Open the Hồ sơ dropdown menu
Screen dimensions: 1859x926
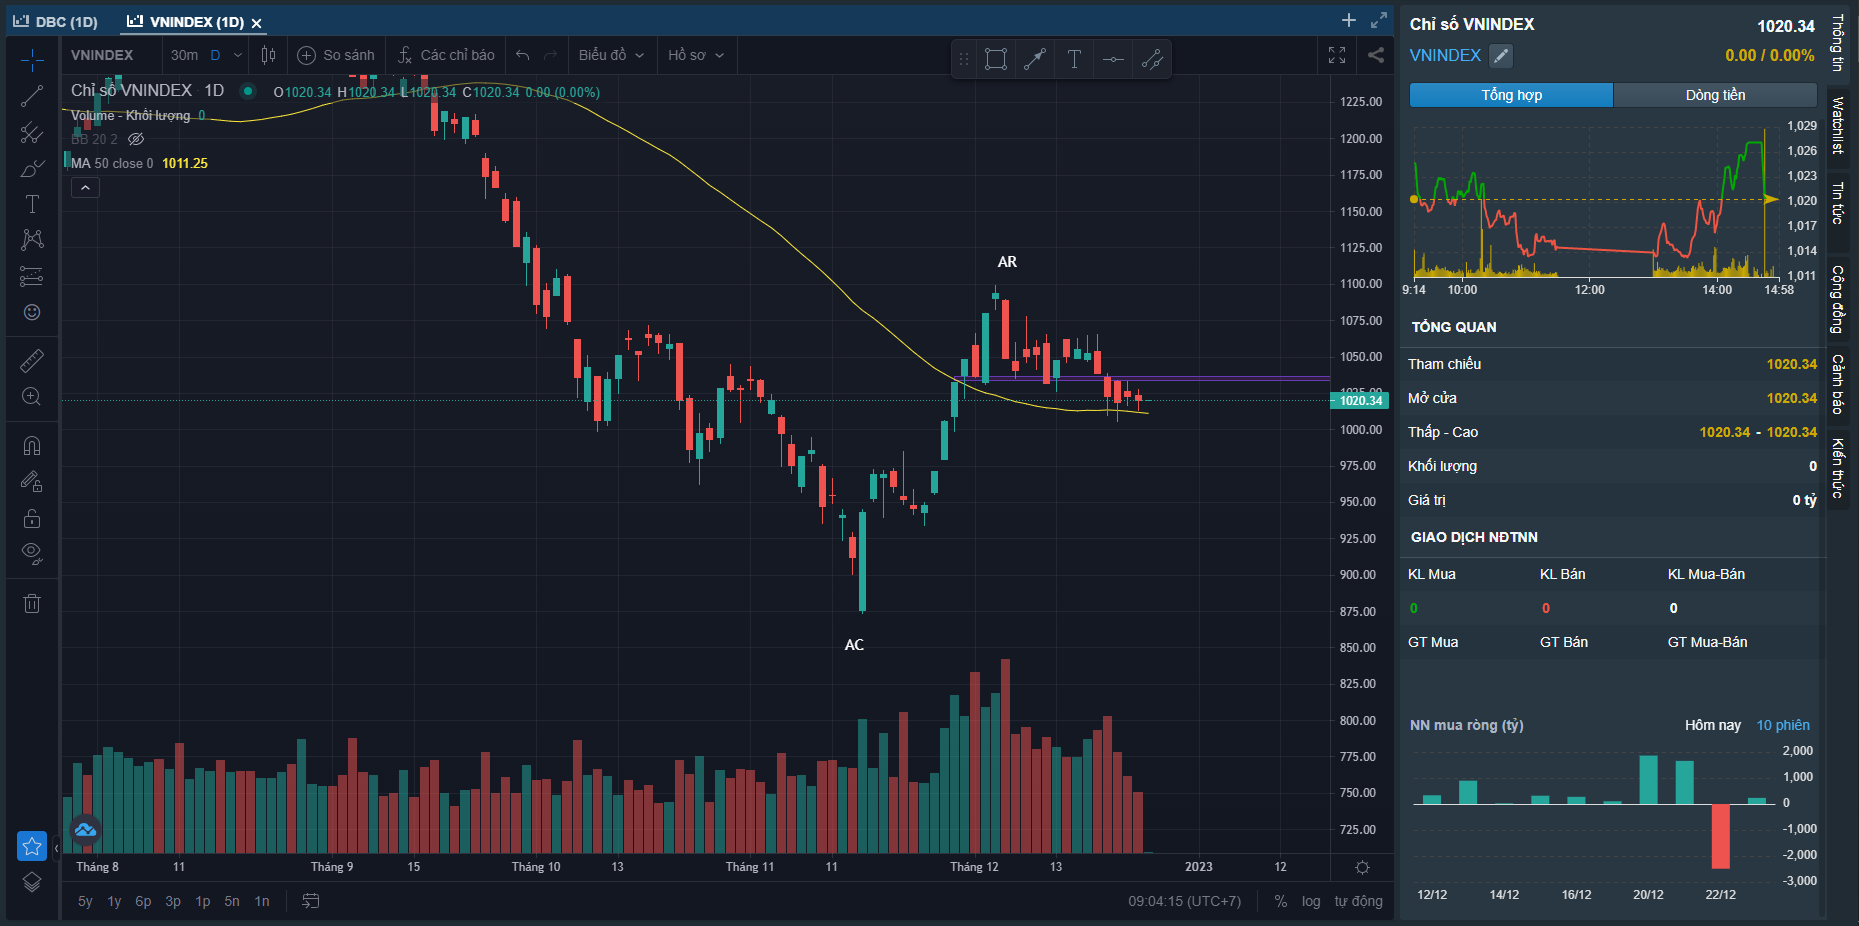pyautogui.click(x=695, y=55)
